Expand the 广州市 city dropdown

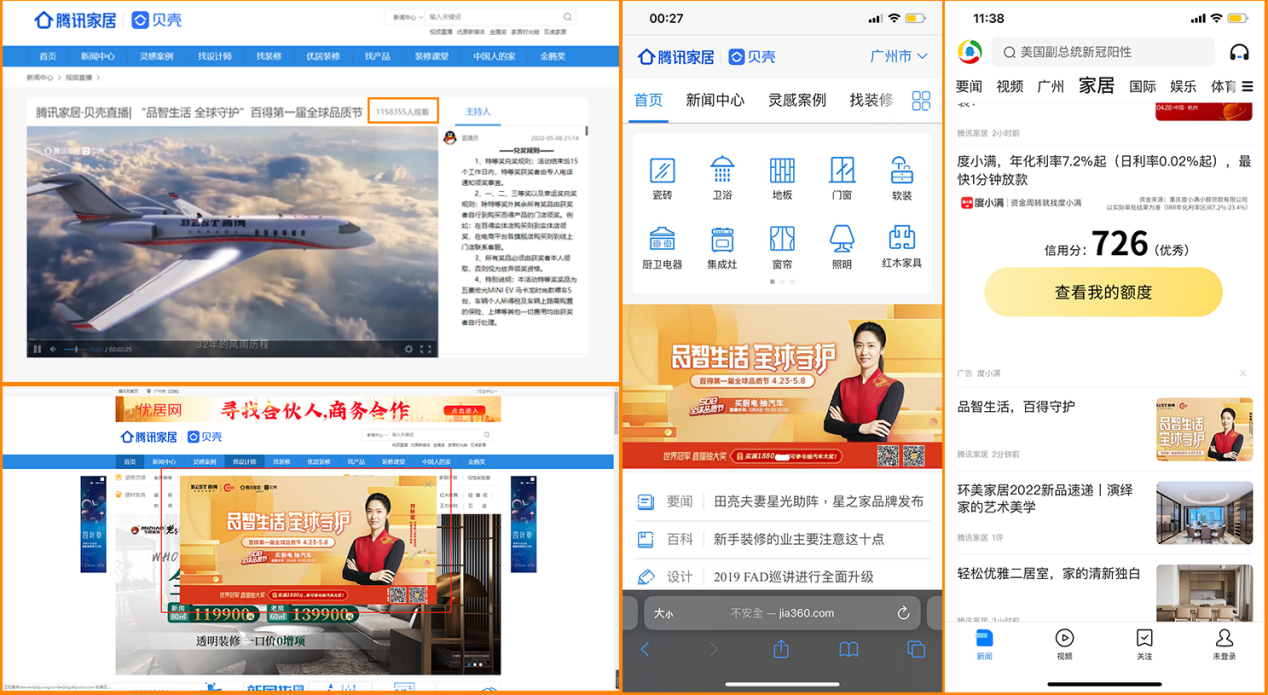click(899, 56)
